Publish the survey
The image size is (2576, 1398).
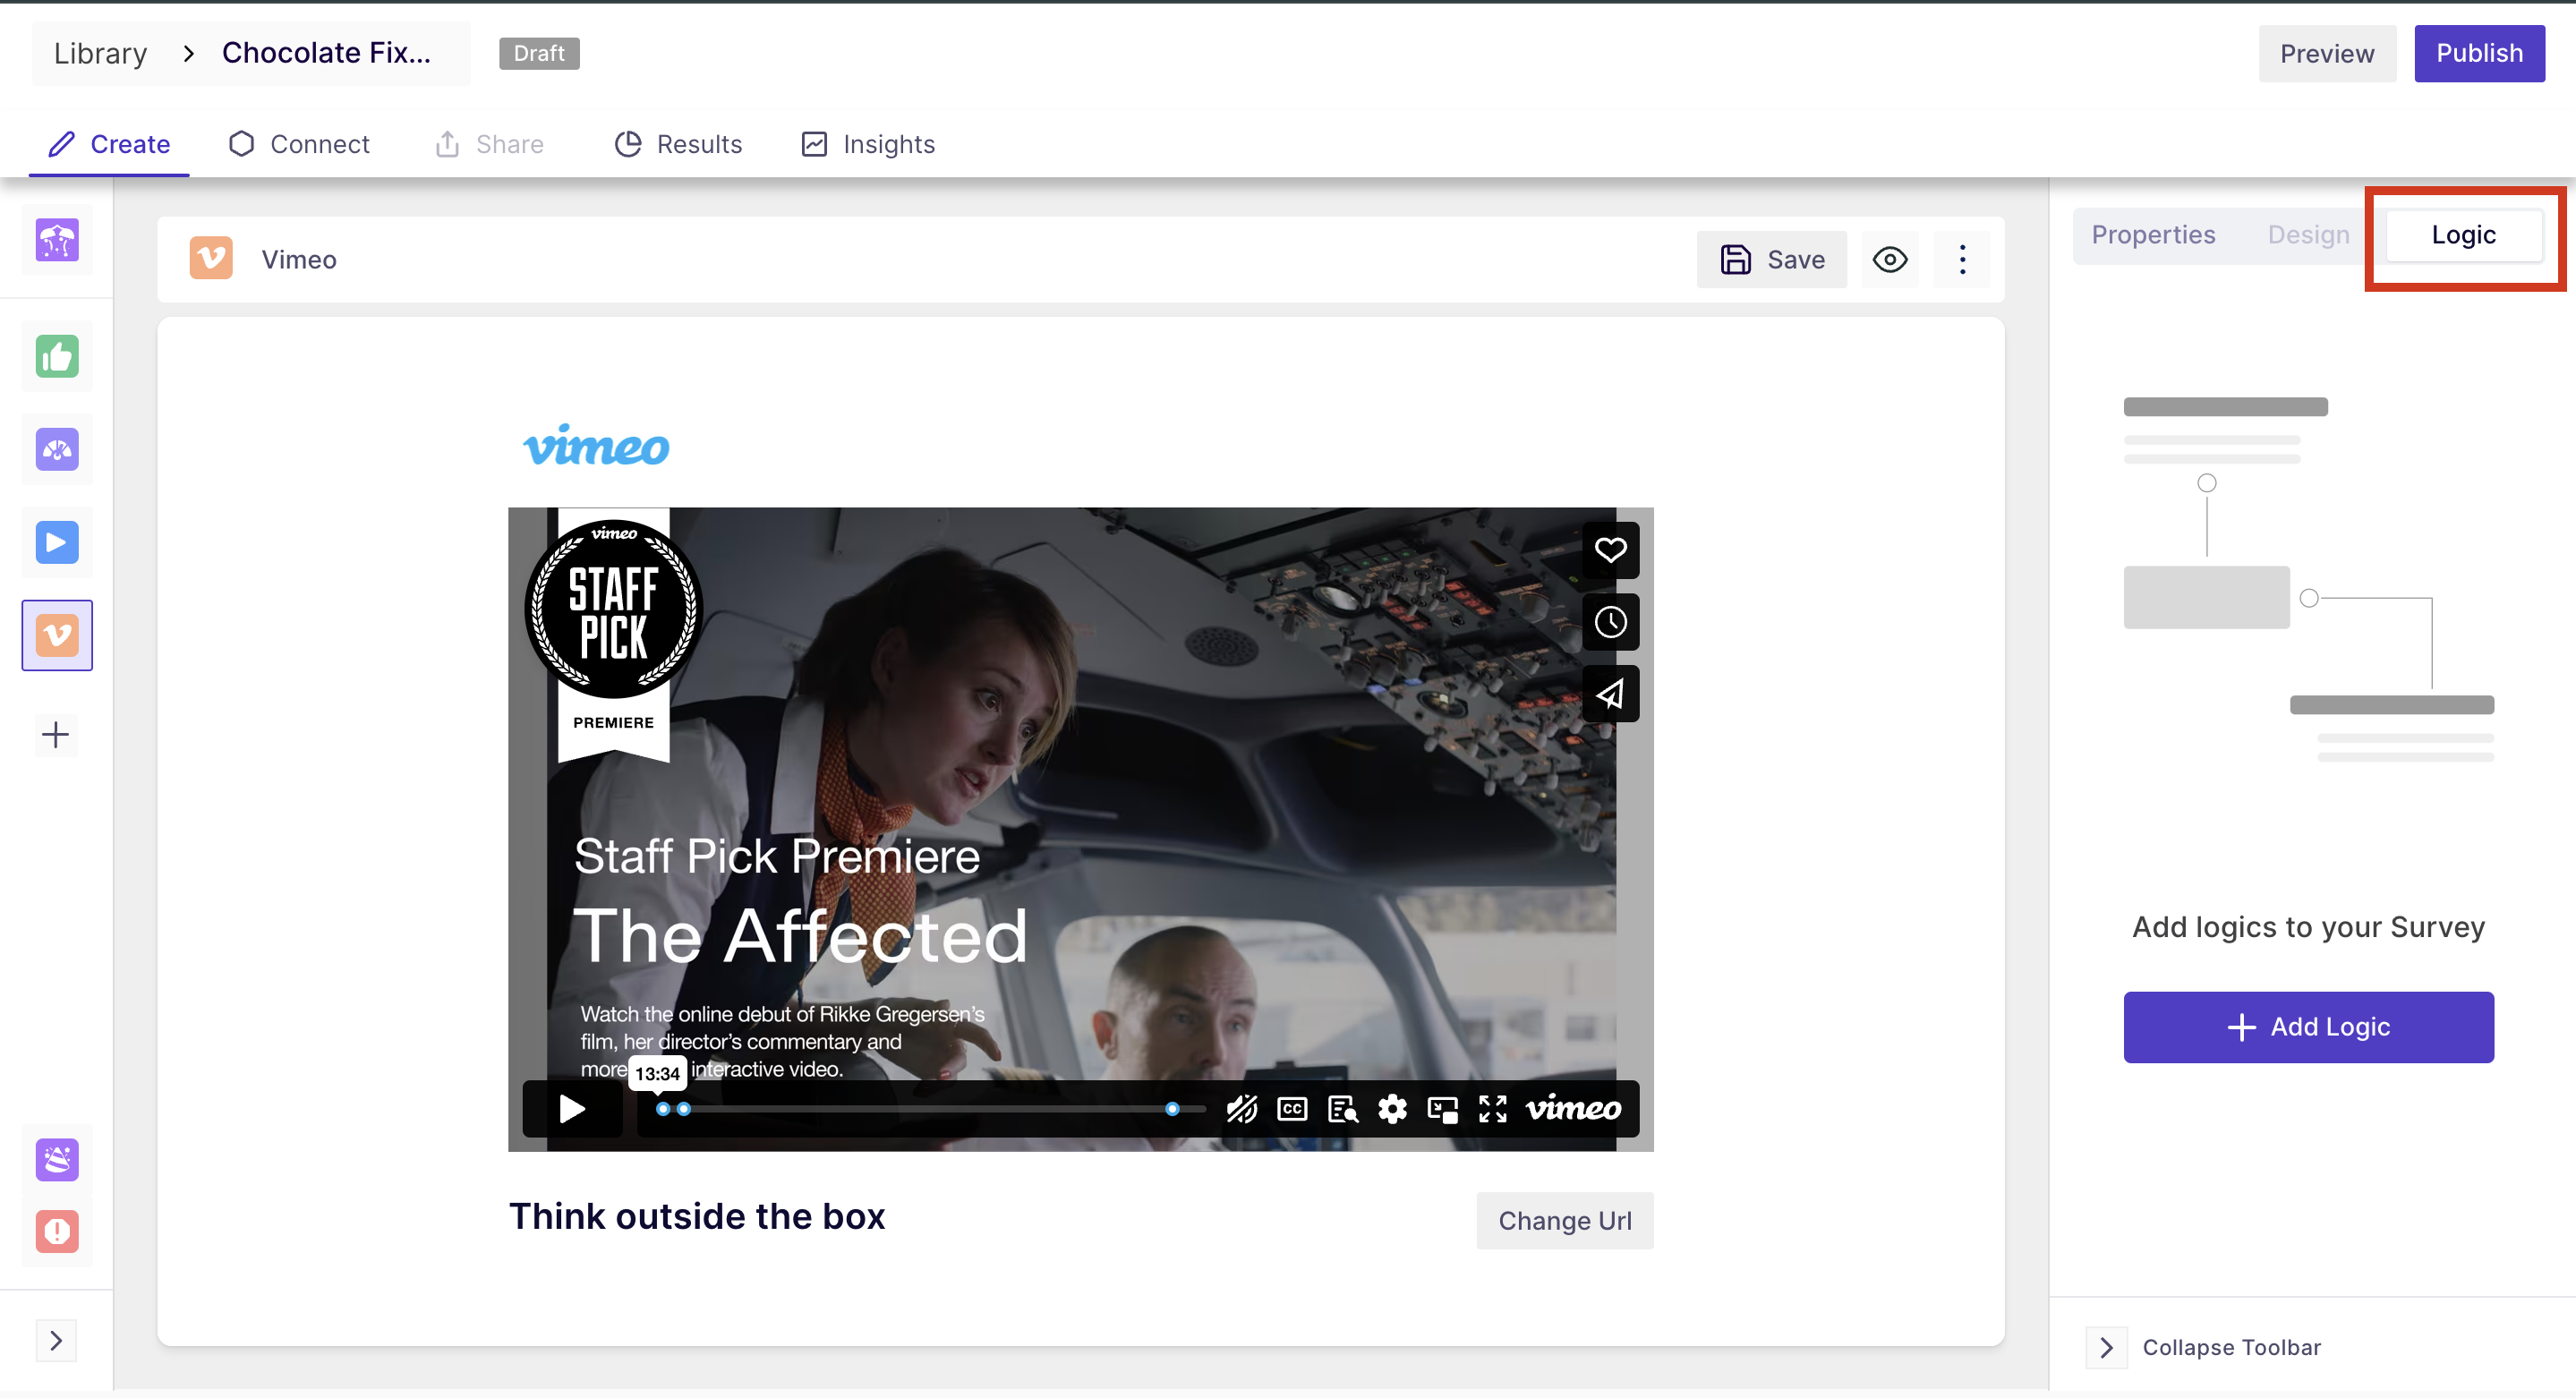(x=2479, y=53)
